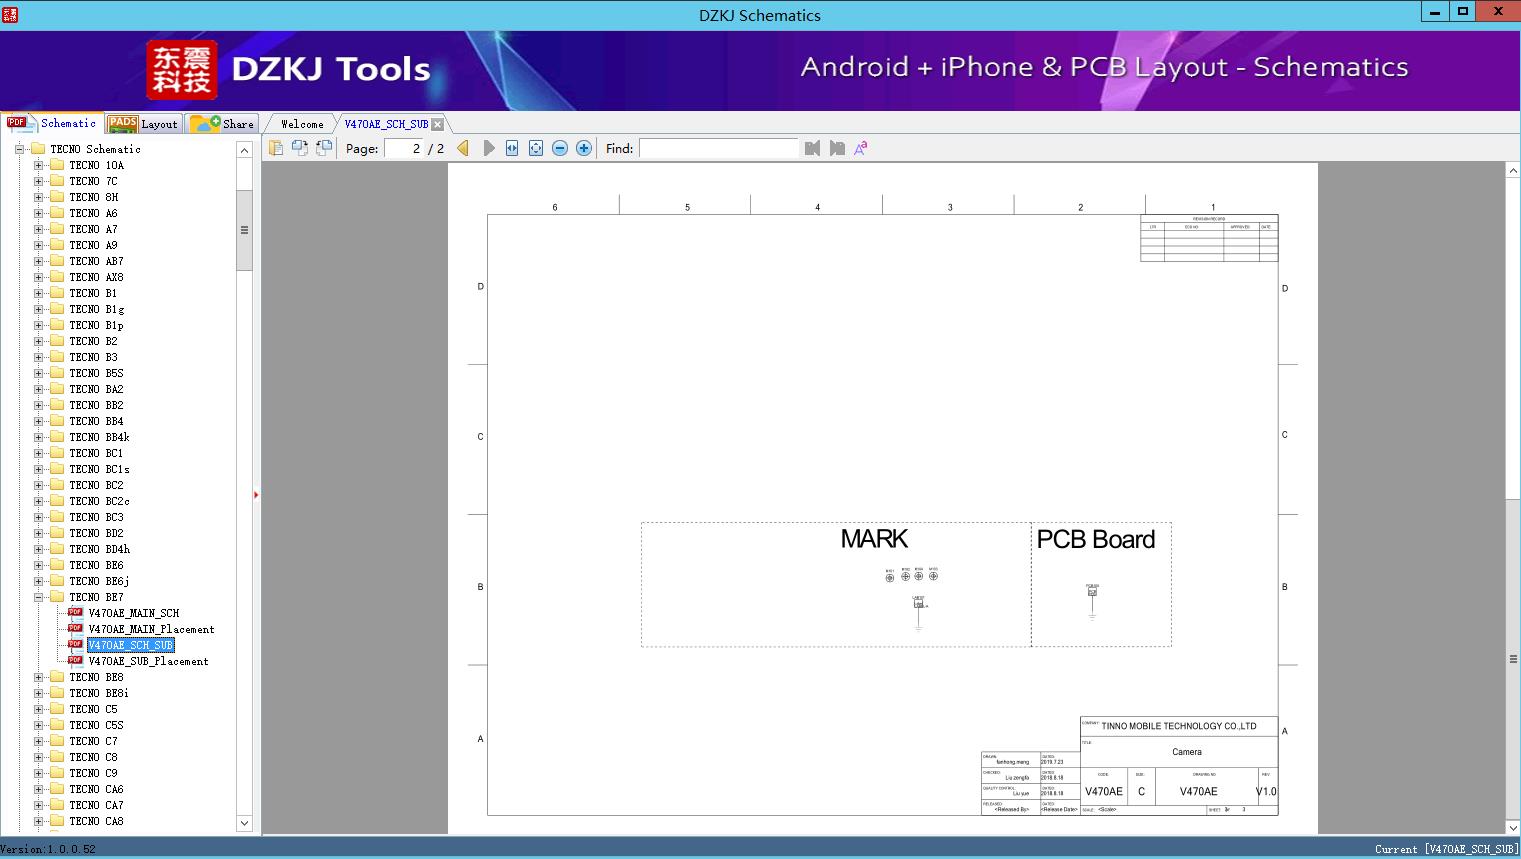Open the Share tab
This screenshot has height=859, width=1521.
pyautogui.click(x=222, y=124)
